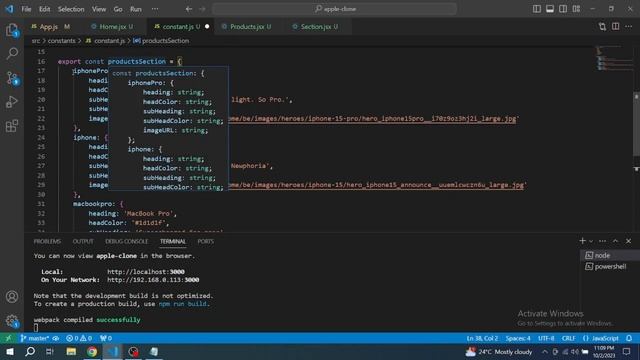
Task: Open the Source Control view
Action: (12, 78)
